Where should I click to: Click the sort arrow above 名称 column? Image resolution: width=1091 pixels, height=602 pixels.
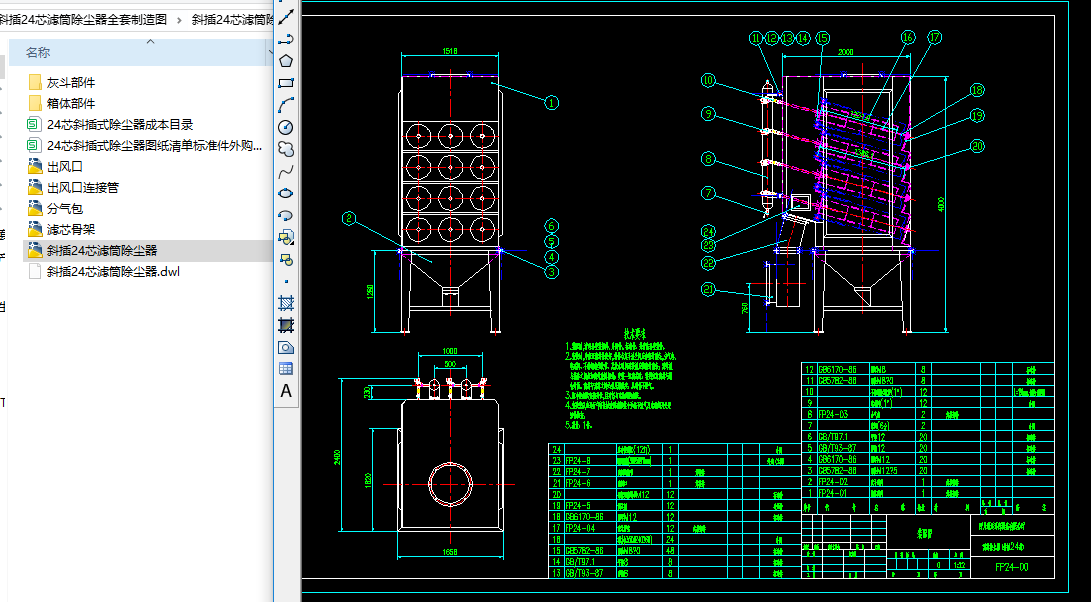coord(149,42)
